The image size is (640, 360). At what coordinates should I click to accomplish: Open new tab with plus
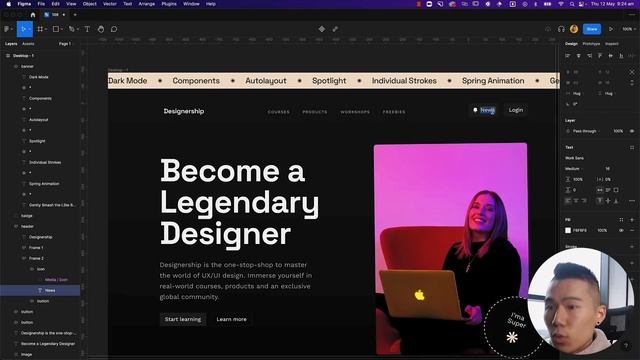tap(75, 15)
